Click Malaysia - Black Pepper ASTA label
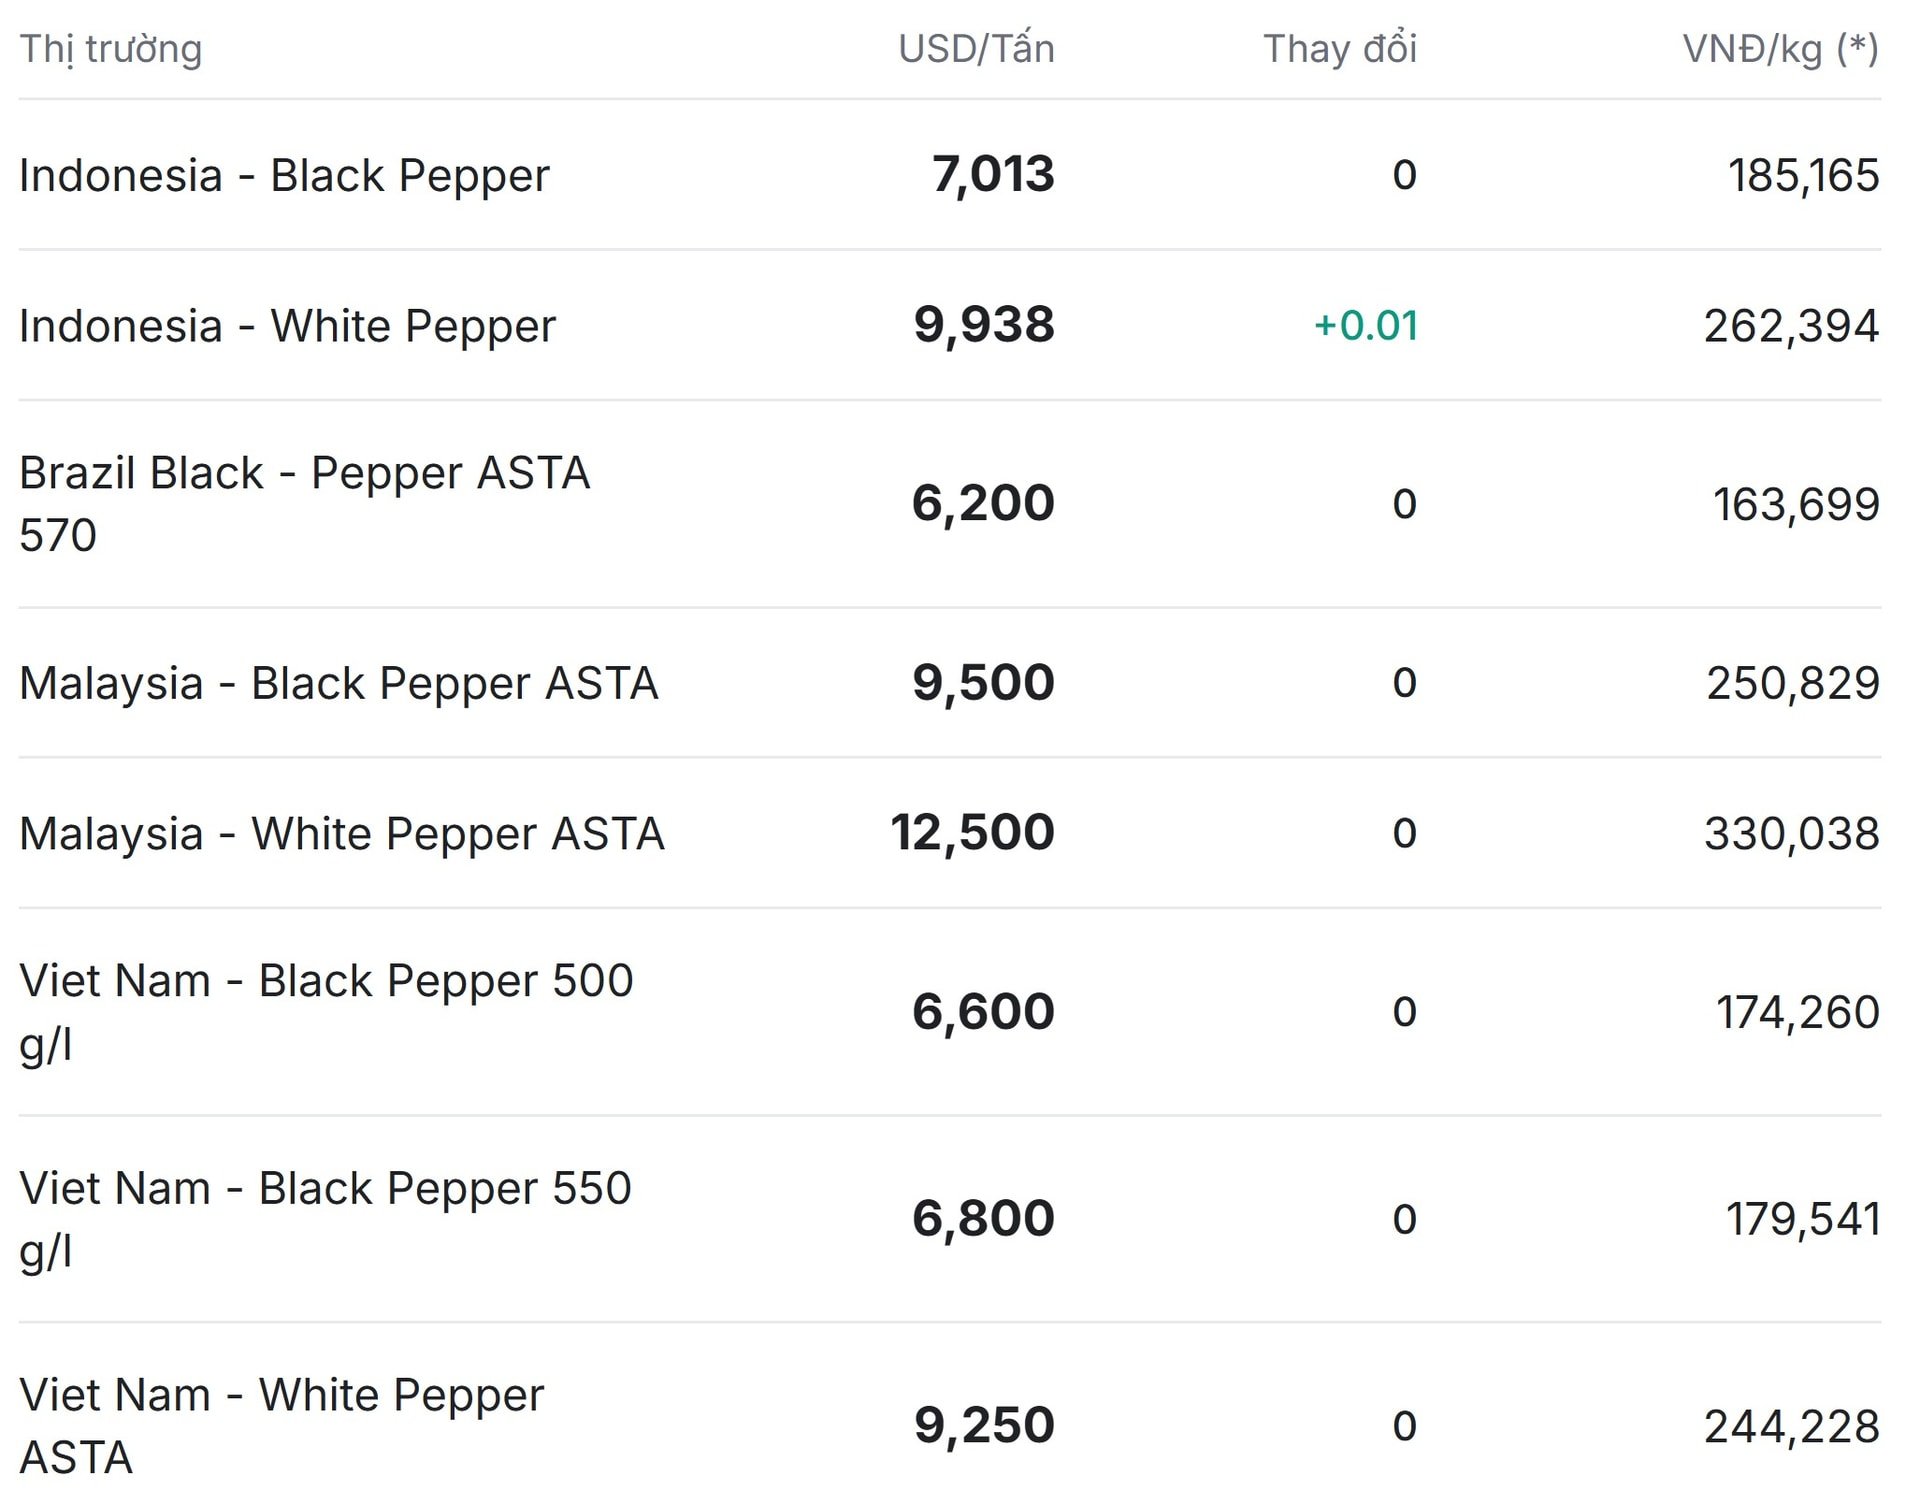This screenshot has width=1920, height=1493. (x=338, y=684)
